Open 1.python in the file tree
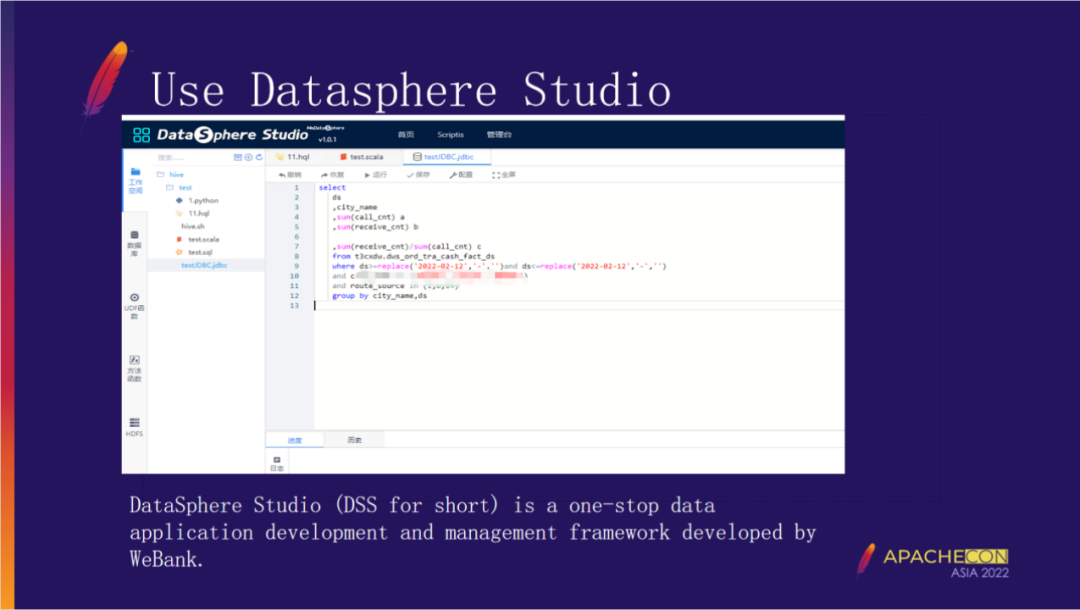The image size is (1080, 610). pos(197,200)
